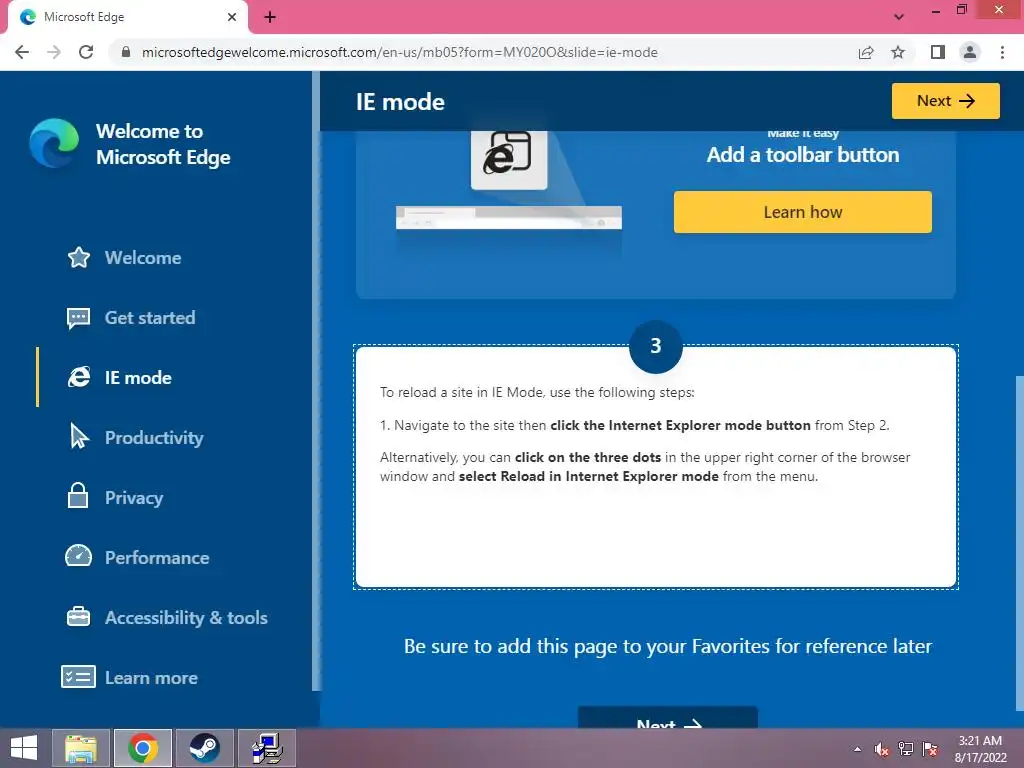Select the Microsoft Edge browser tab
The image size is (1024, 768).
[x=128, y=17]
